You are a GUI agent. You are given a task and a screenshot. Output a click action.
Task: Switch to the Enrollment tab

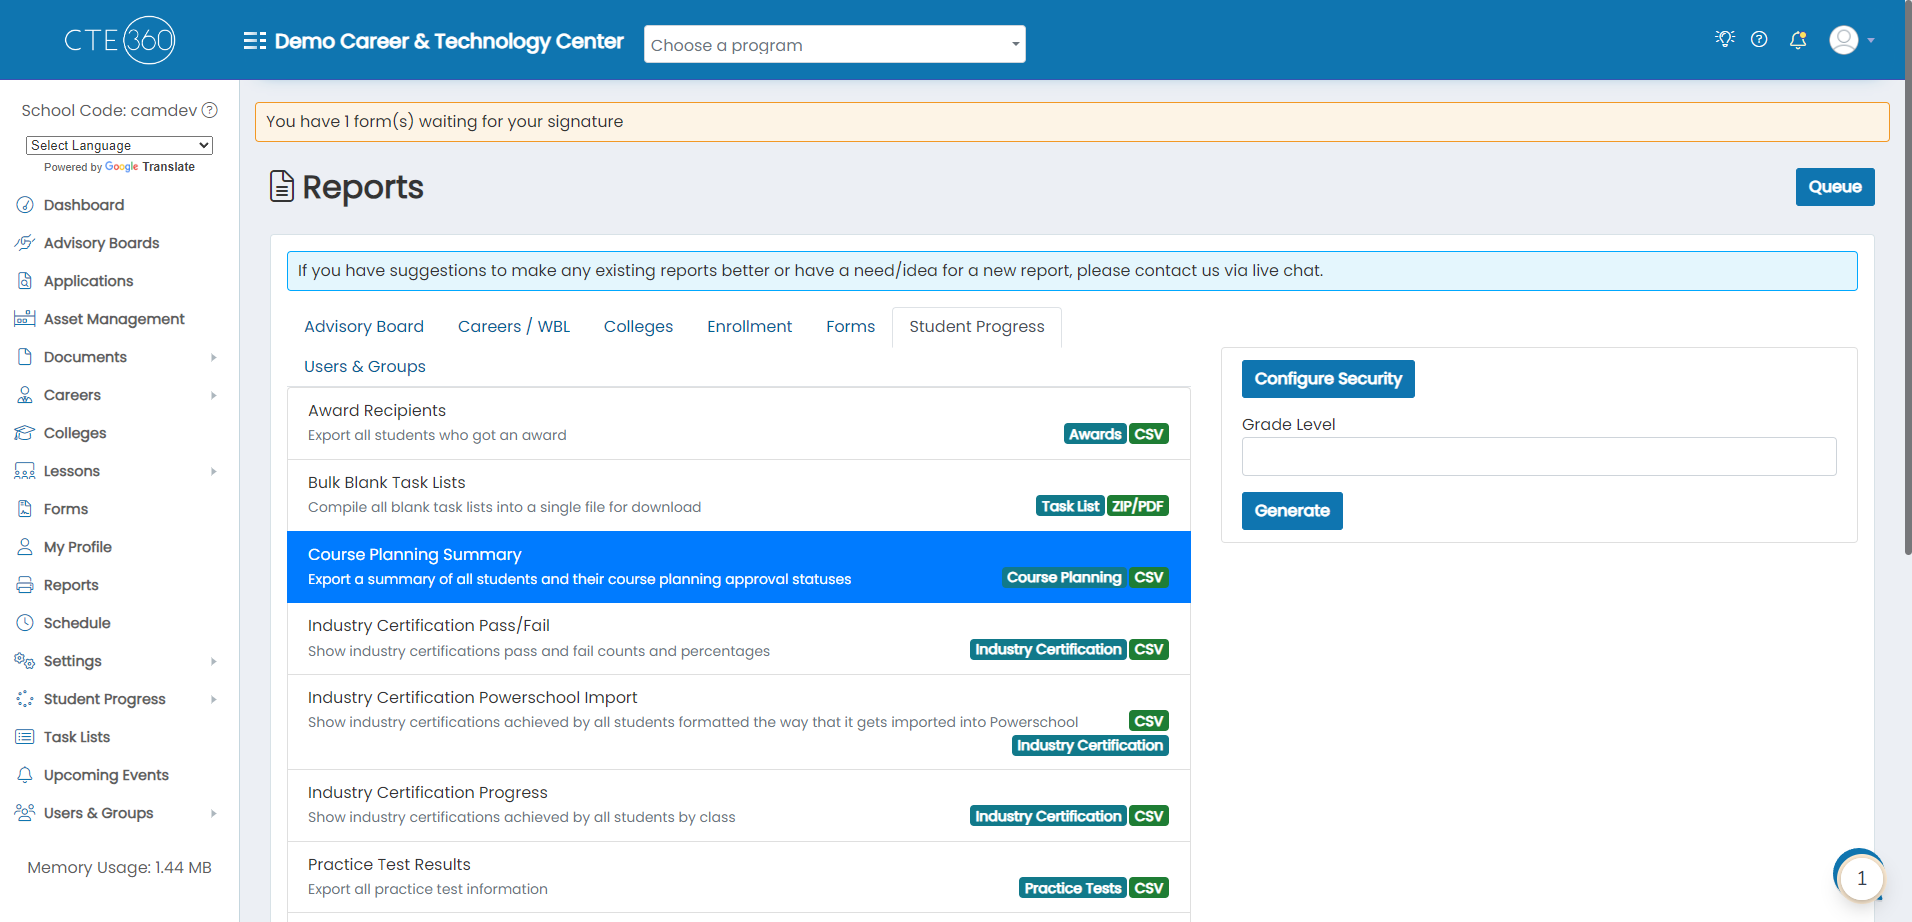pyautogui.click(x=749, y=327)
